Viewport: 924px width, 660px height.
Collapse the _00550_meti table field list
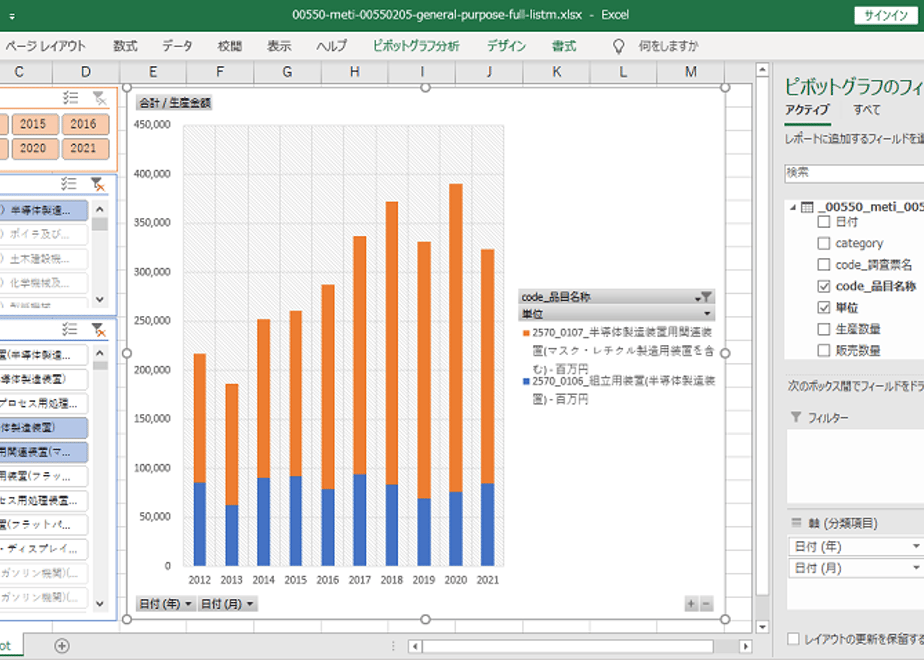pos(793,207)
